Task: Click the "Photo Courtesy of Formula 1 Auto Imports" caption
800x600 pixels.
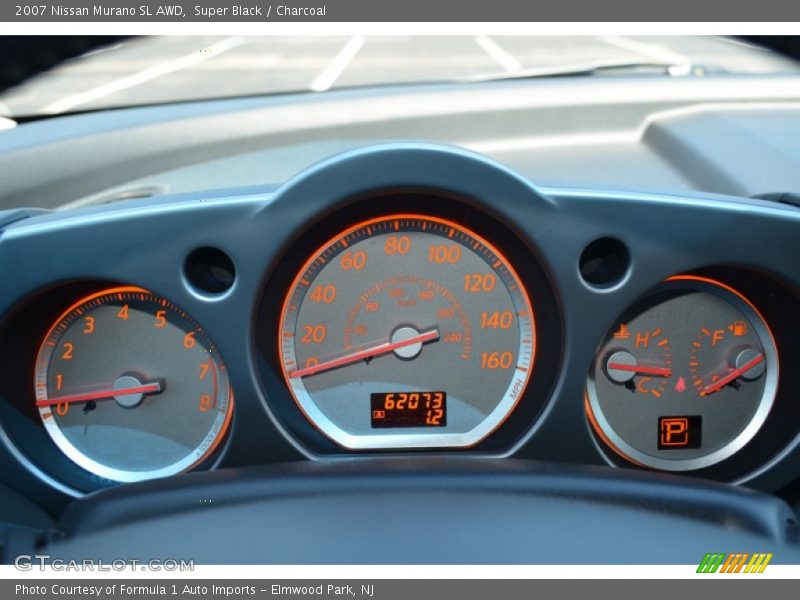Action: [x=135, y=590]
